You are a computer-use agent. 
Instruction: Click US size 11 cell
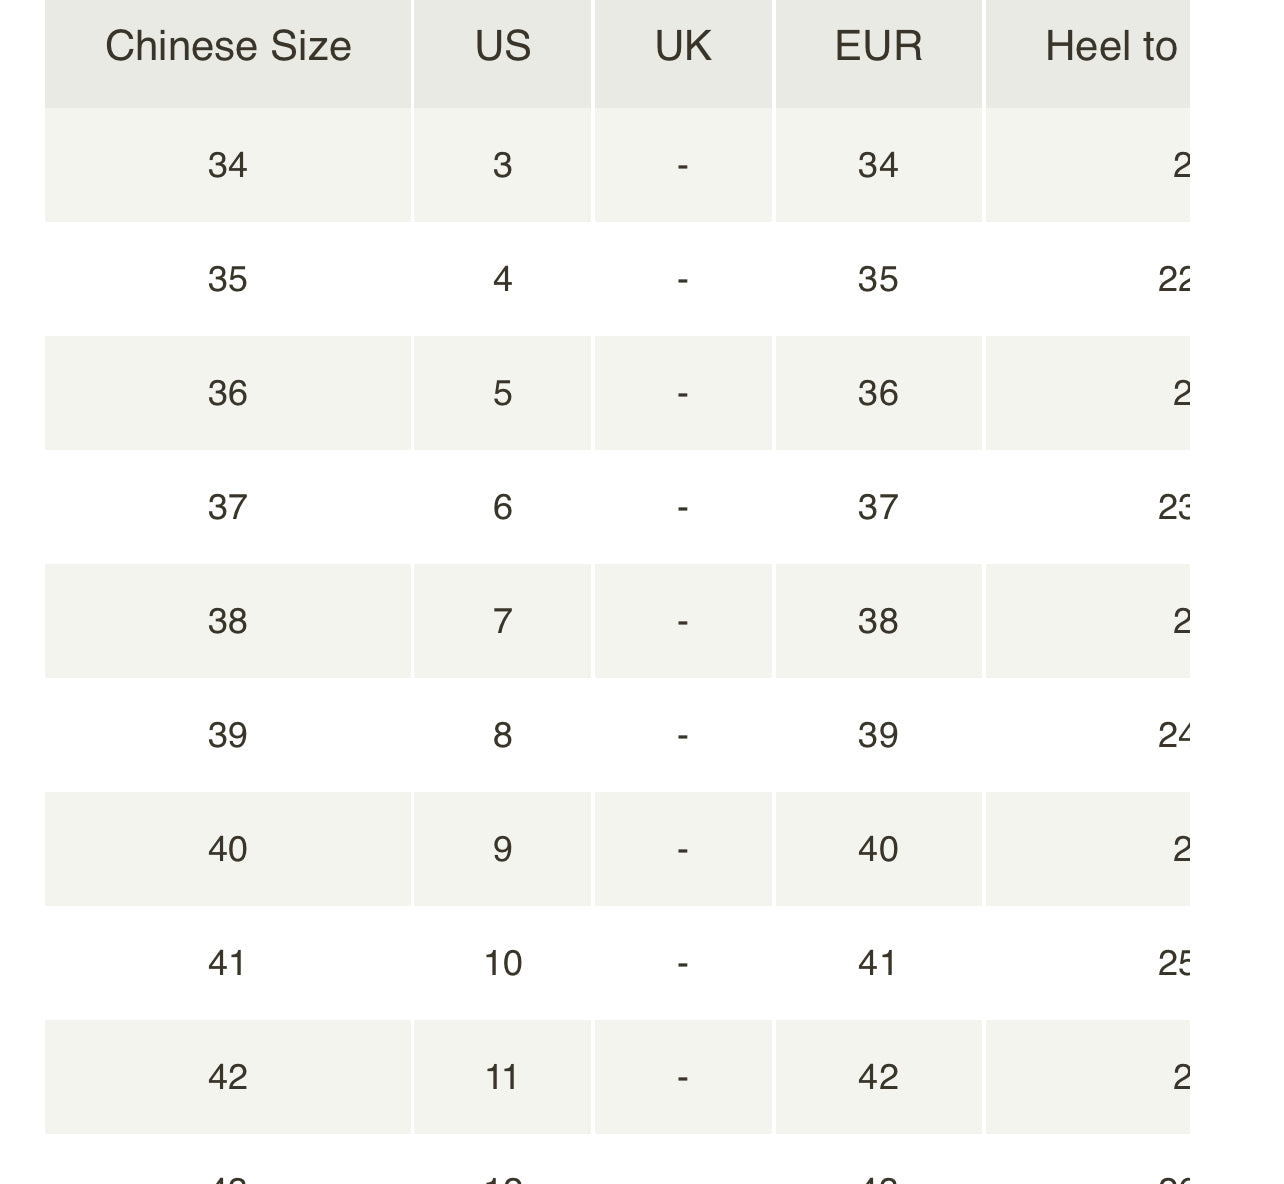(x=502, y=1077)
